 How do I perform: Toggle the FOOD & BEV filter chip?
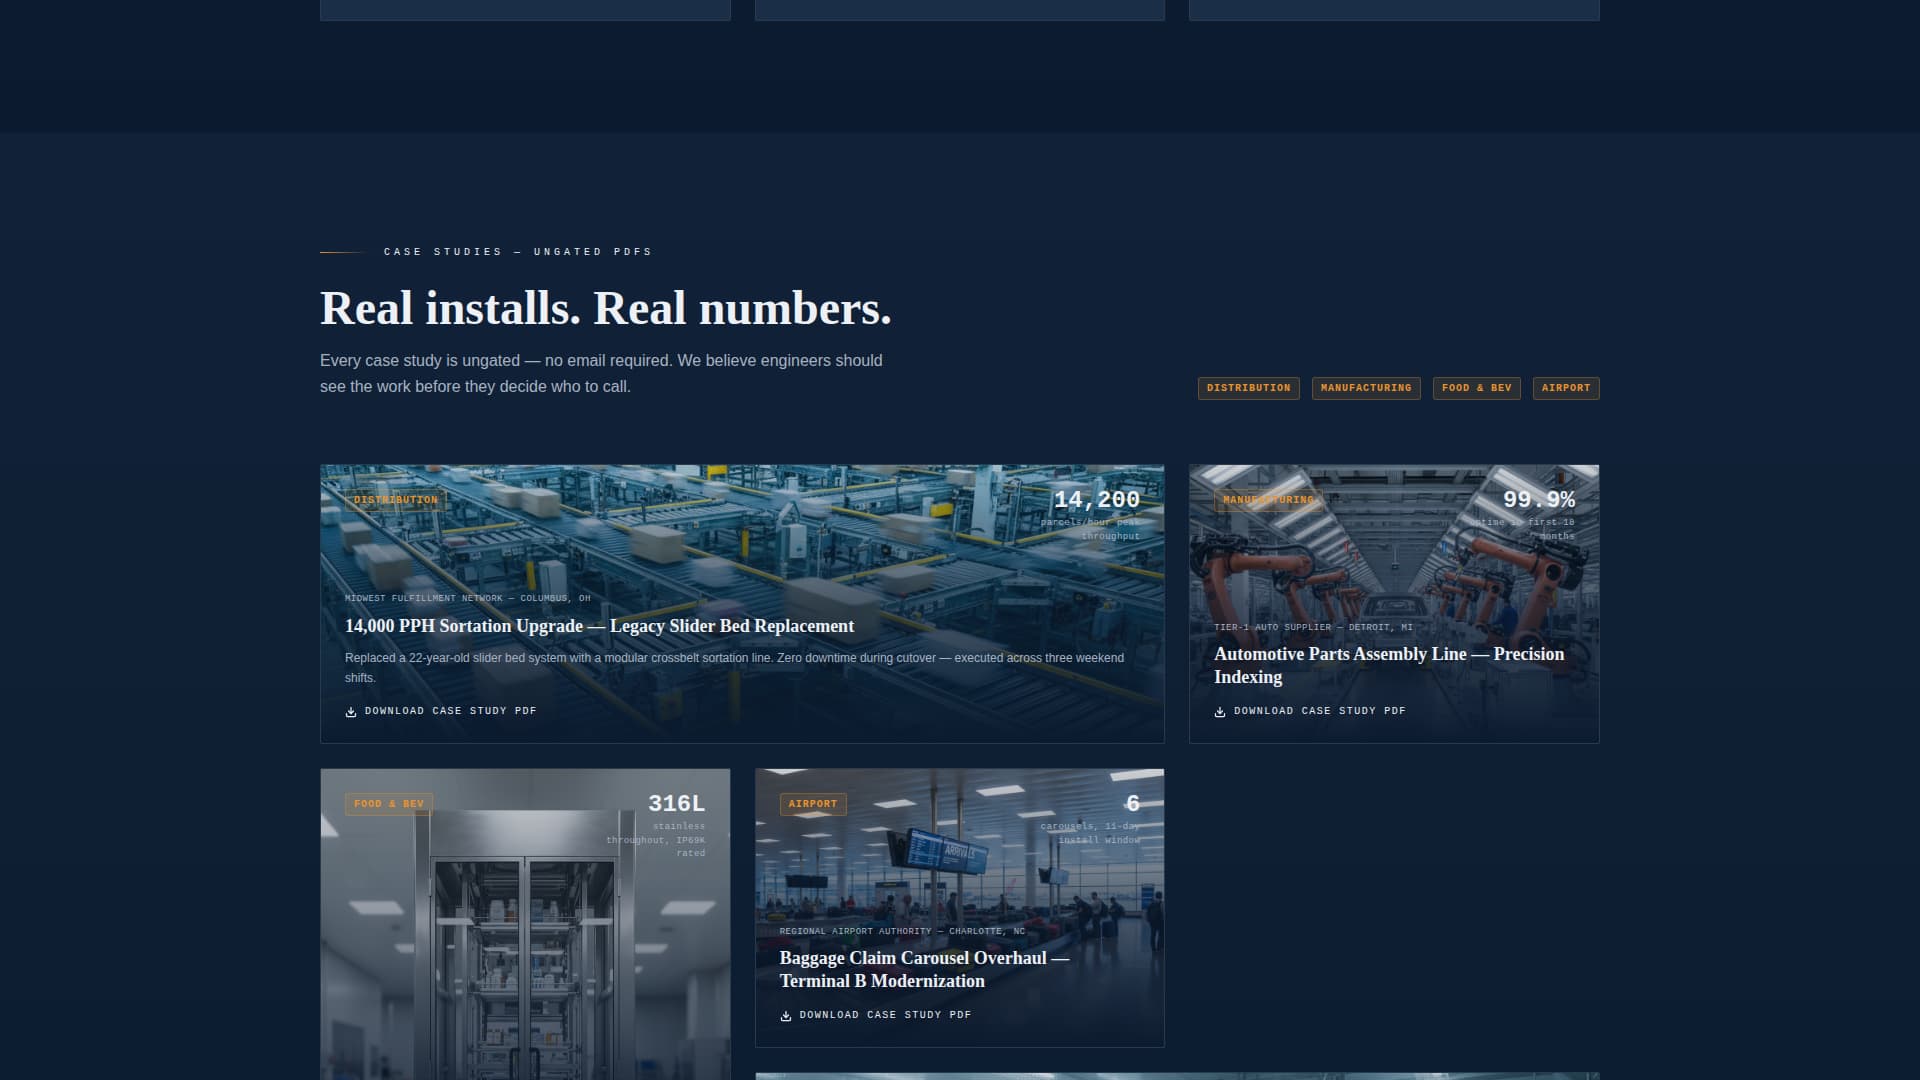pyautogui.click(x=1477, y=388)
